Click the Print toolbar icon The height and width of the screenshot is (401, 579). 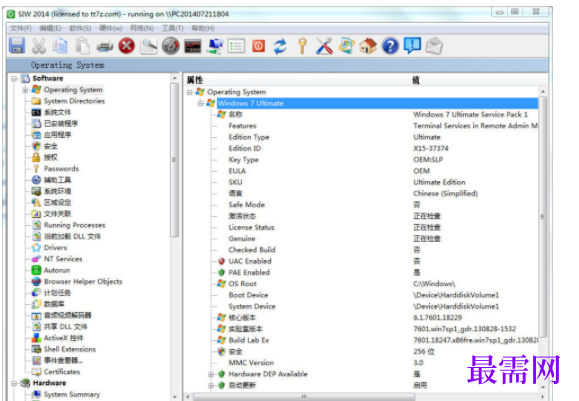coord(105,47)
